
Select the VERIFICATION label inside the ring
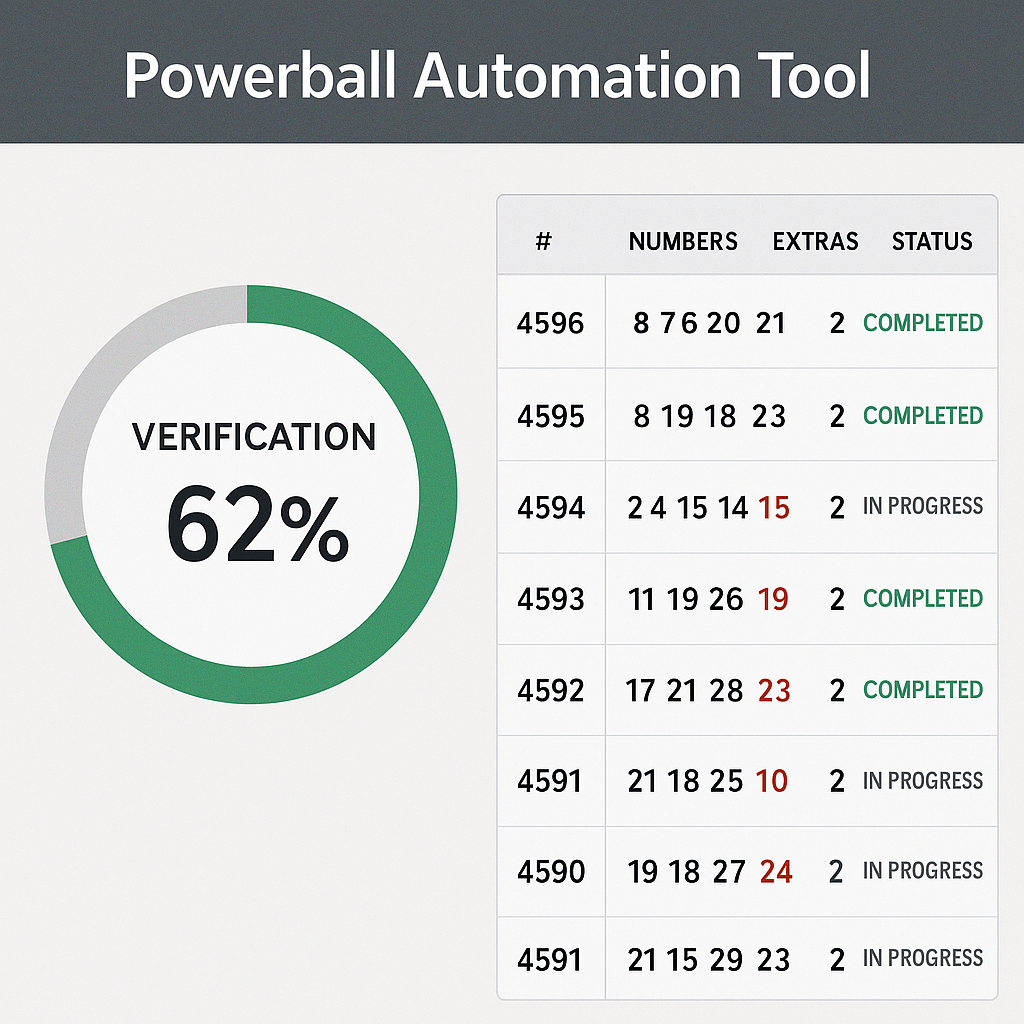point(254,437)
